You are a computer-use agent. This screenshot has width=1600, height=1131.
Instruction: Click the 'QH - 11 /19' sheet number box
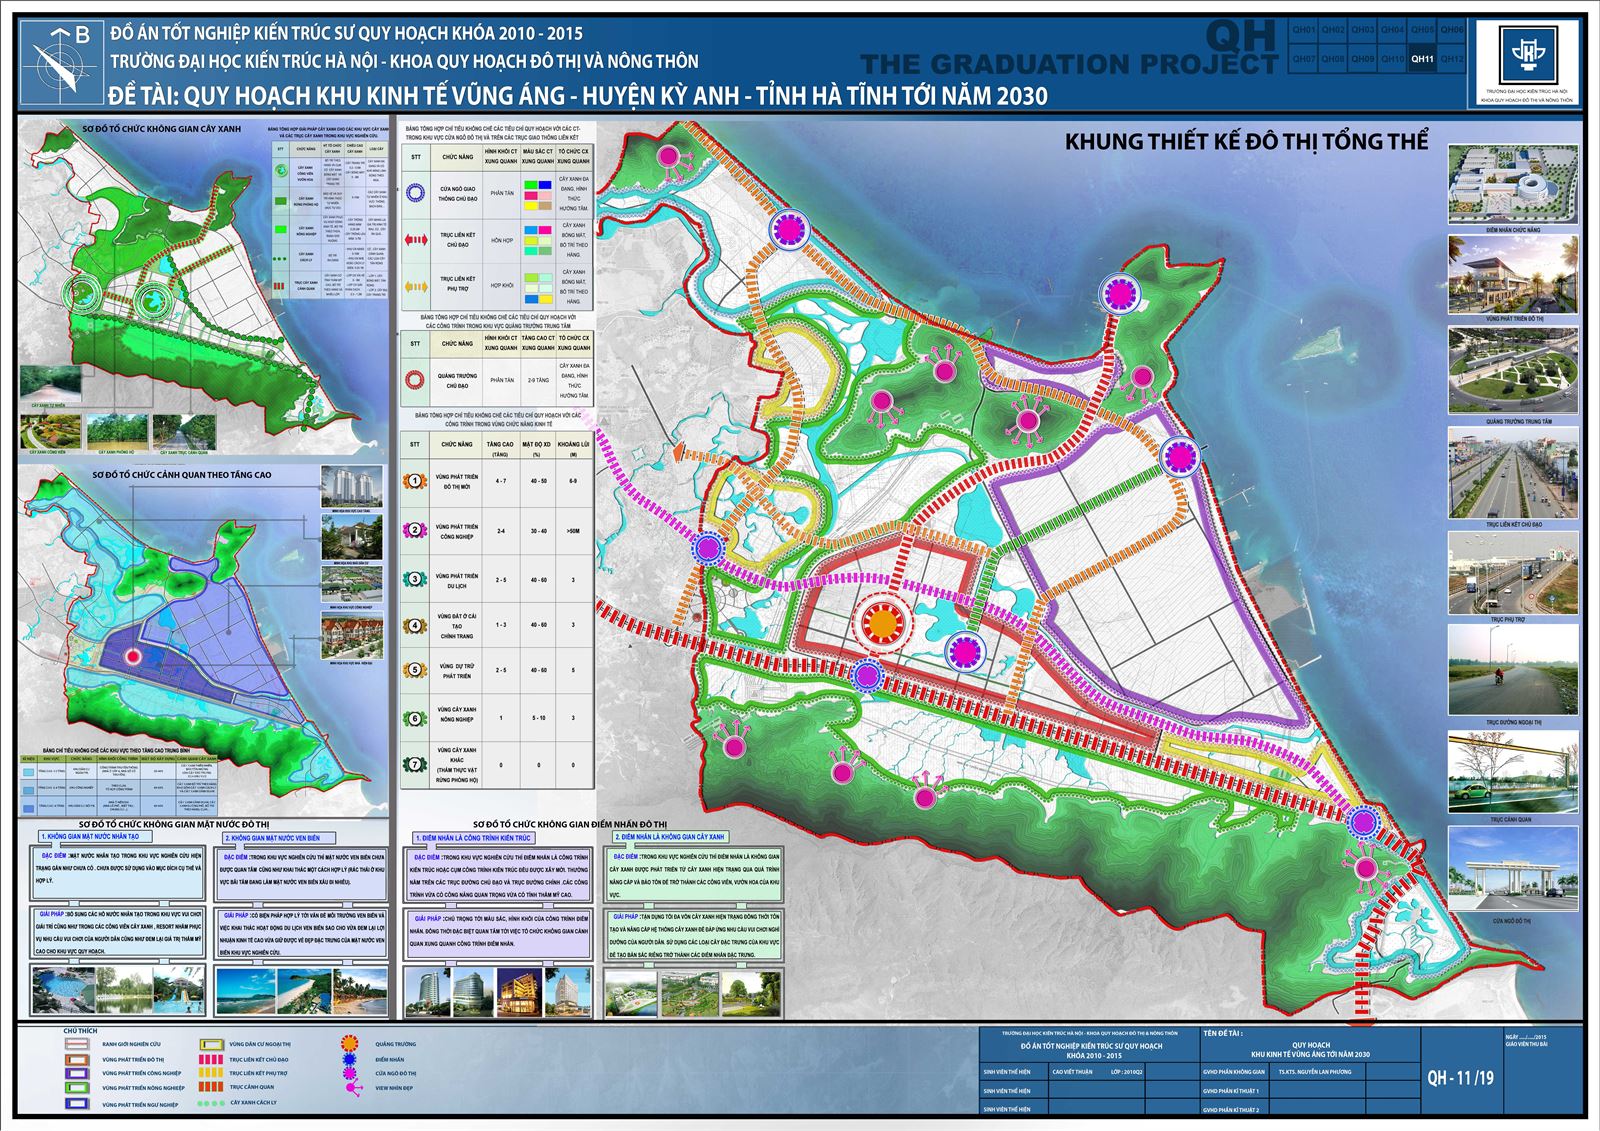[x=1461, y=1077]
